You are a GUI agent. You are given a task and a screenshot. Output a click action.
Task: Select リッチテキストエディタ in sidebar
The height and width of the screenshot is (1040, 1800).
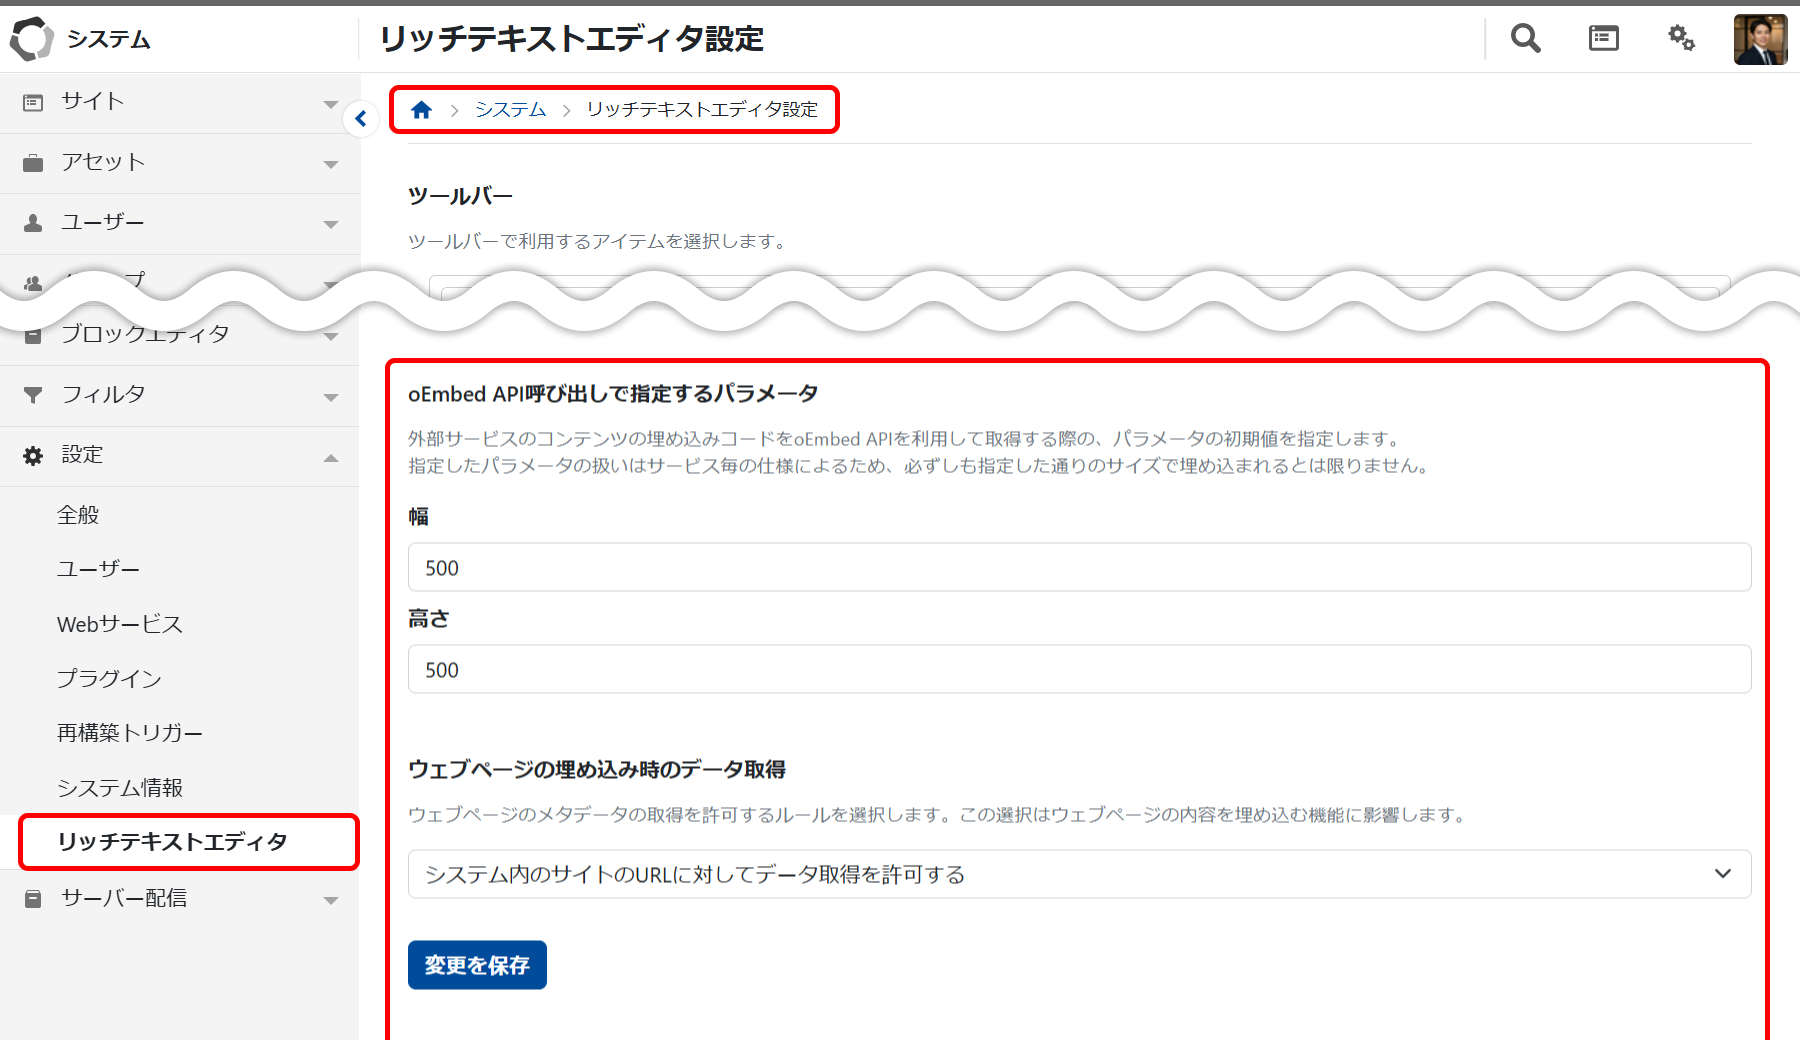point(172,842)
